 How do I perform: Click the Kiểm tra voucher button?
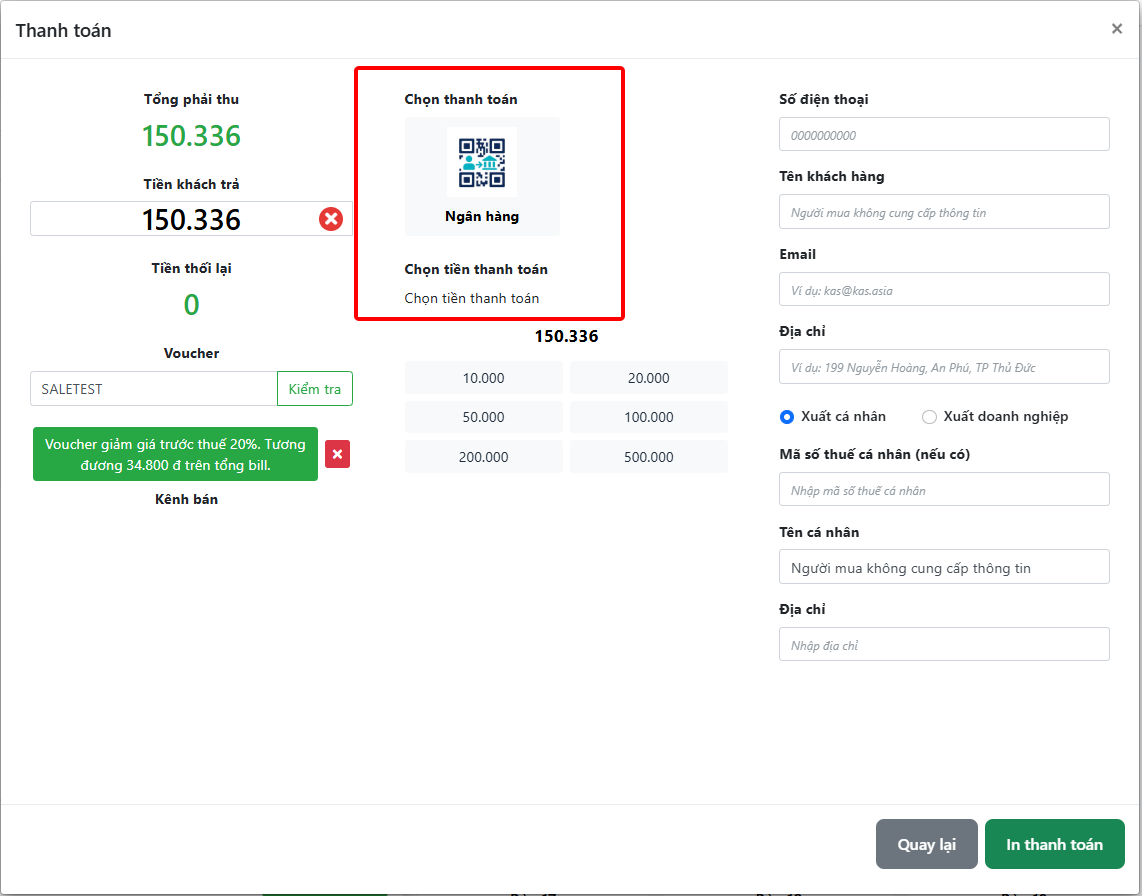point(314,389)
